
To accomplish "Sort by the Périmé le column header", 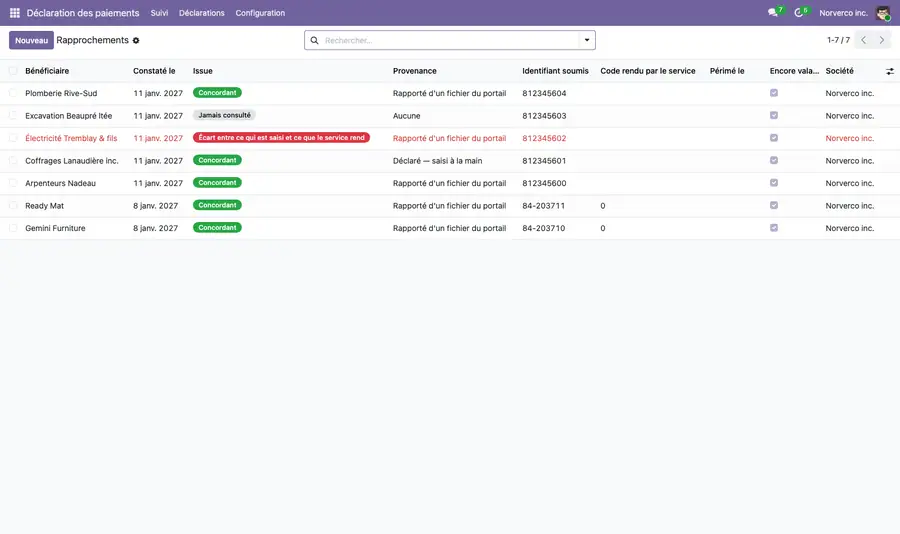I will coord(727,71).
